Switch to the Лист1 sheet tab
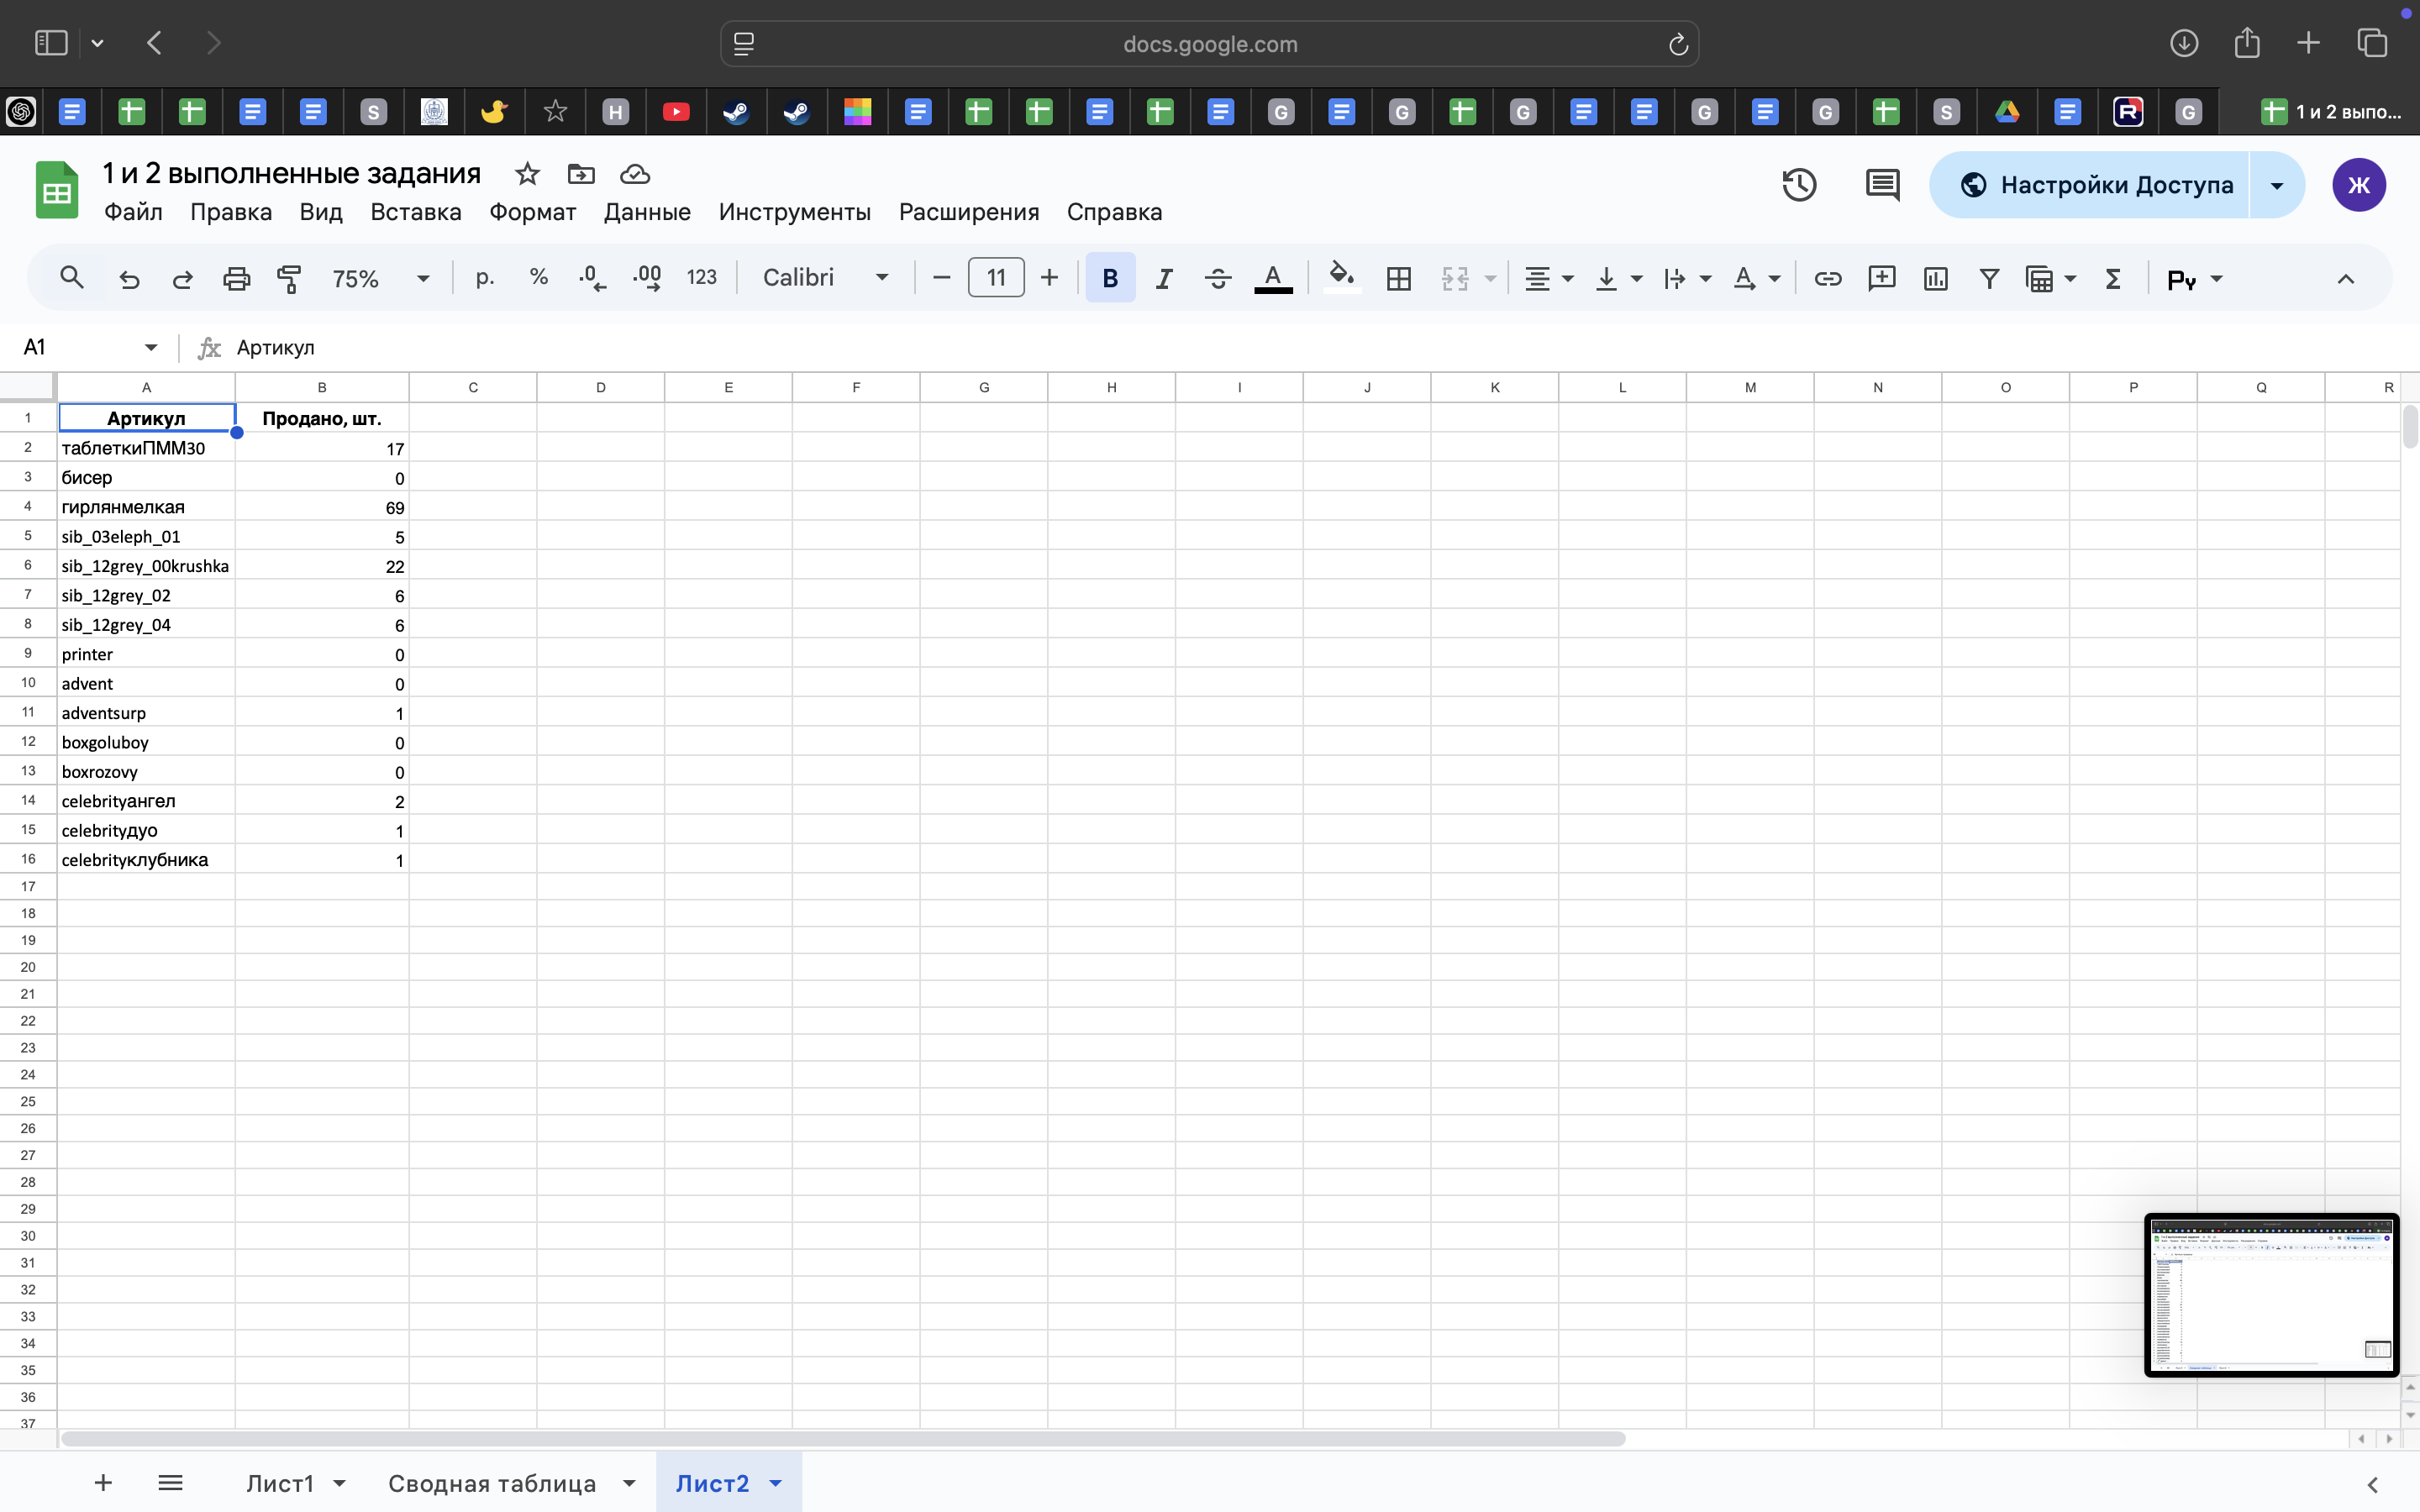 [280, 1483]
